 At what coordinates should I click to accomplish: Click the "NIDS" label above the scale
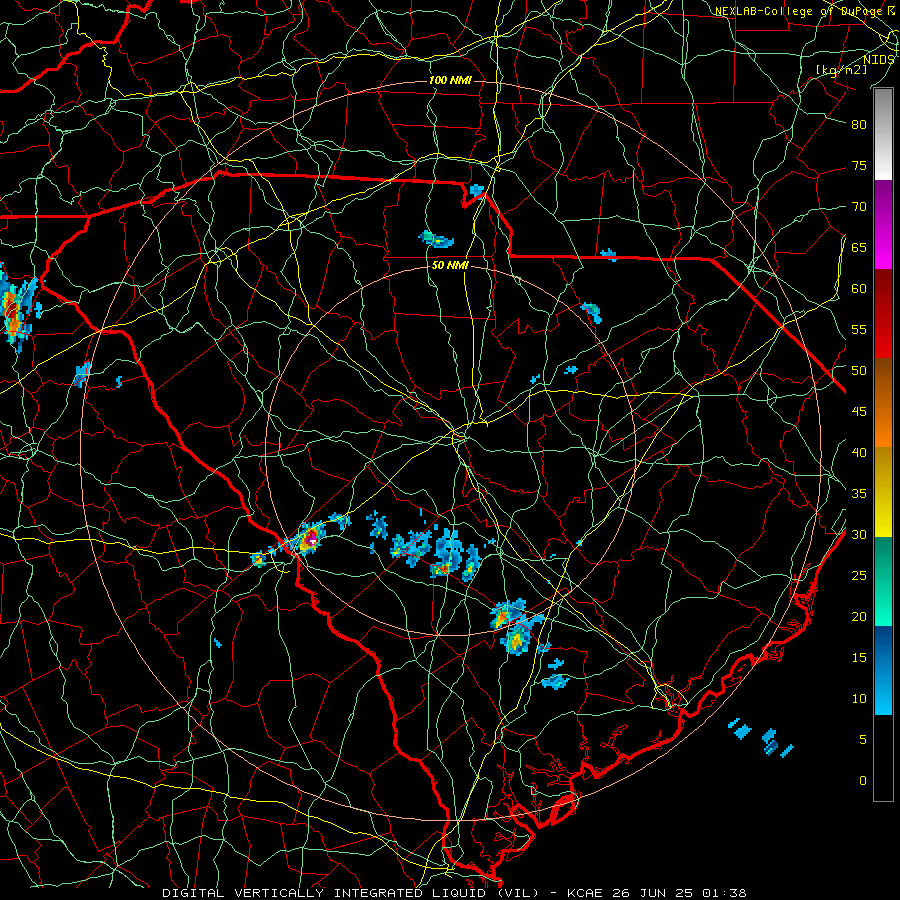coord(878,60)
